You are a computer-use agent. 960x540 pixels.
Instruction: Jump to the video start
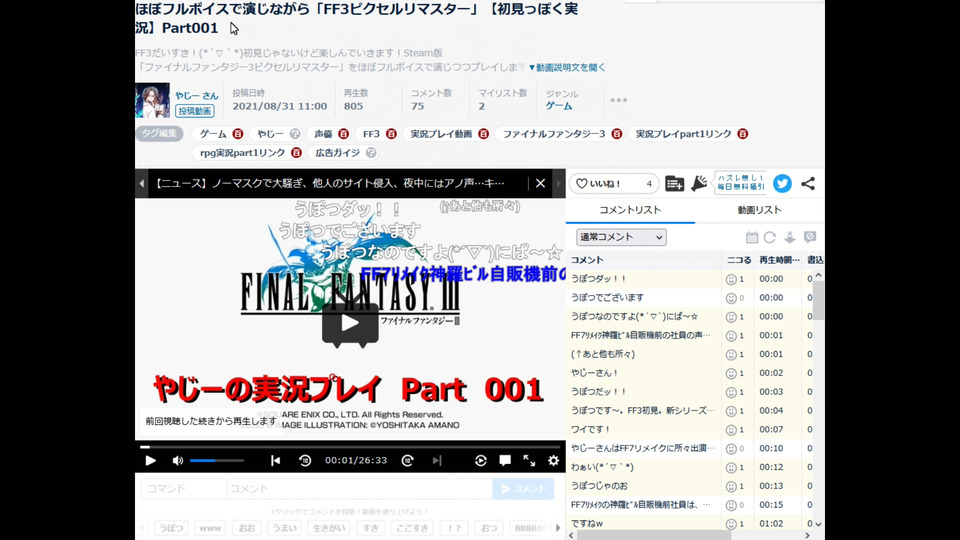pyautogui.click(x=276, y=460)
